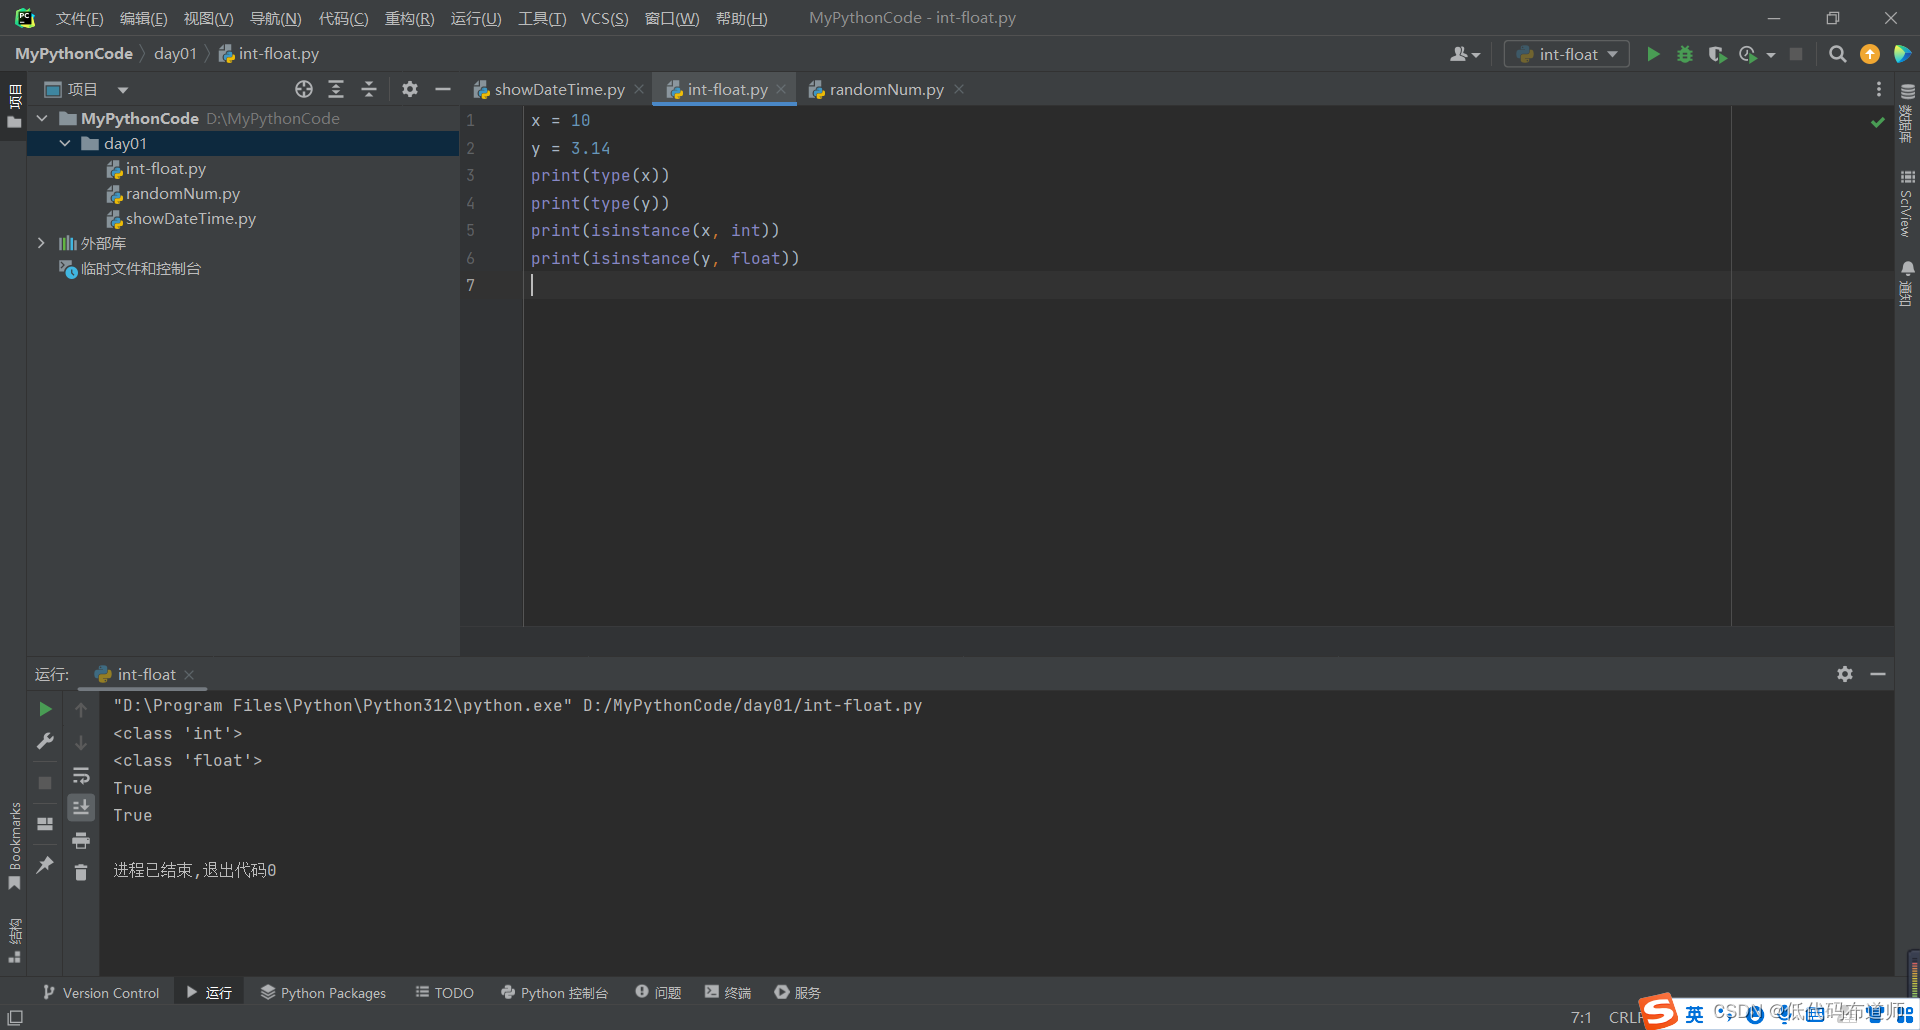Toggle tool window bars corner icon
This screenshot has height=1030, width=1920.
(x=15, y=1017)
